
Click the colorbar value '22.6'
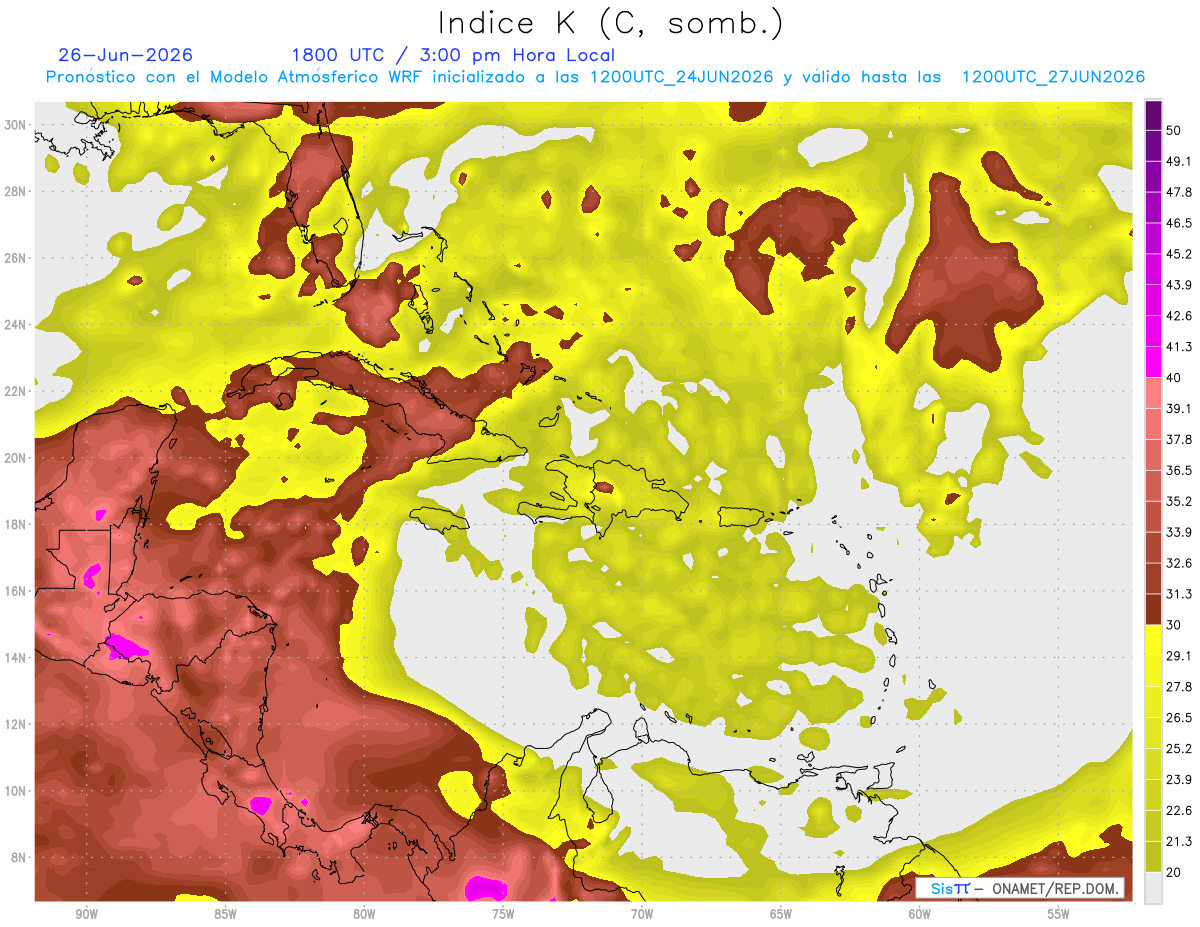point(1179,811)
